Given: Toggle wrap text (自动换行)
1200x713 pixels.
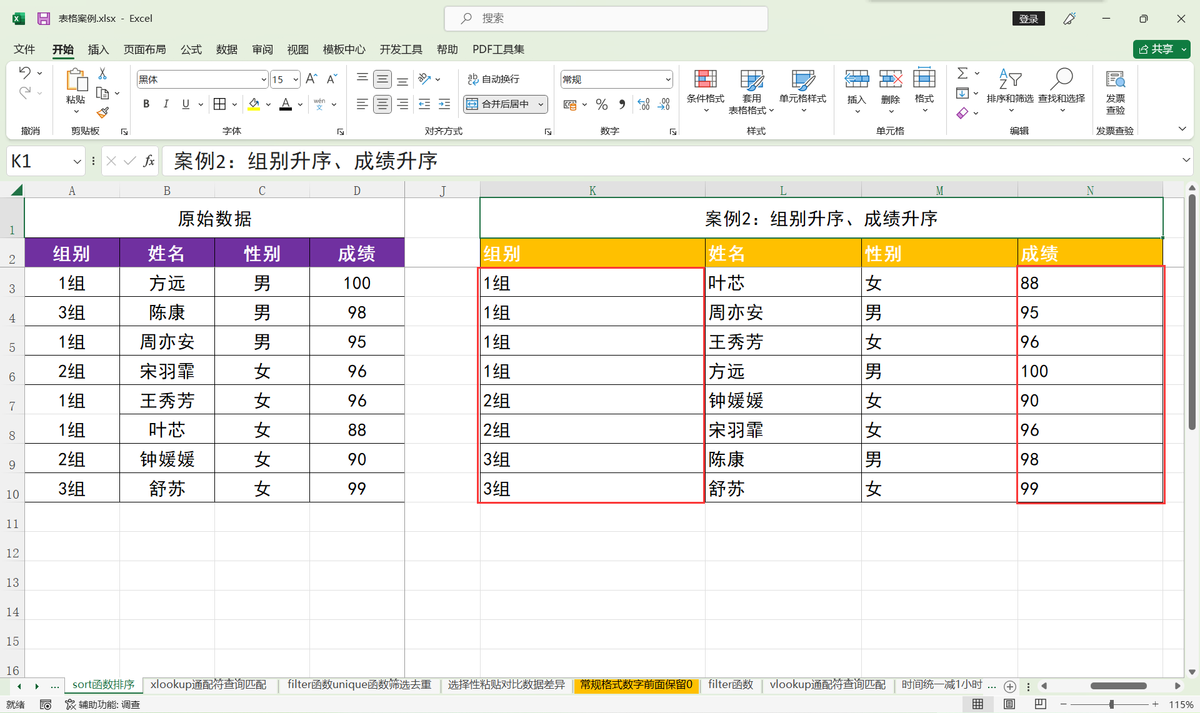Looking at the screenshot, I should pyautogui.click(x=492, y=79).
